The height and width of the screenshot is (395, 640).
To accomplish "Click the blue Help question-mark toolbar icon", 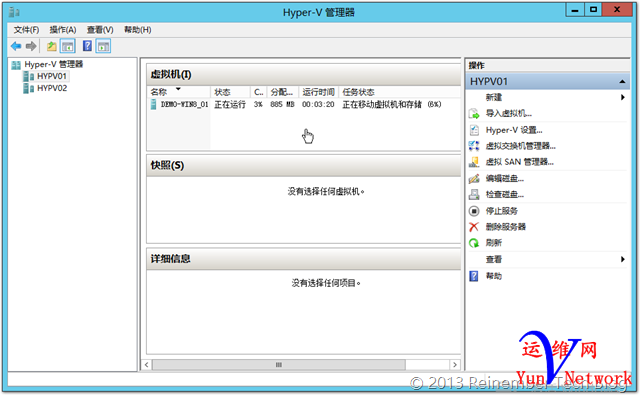I will [87, 46].
